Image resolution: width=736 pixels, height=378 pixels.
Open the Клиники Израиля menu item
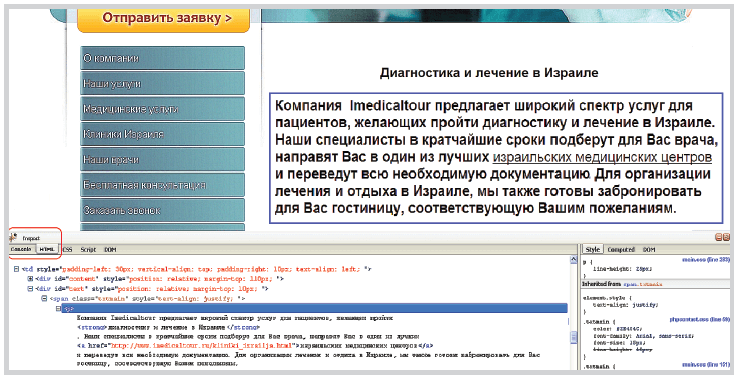tap(162, 134)
